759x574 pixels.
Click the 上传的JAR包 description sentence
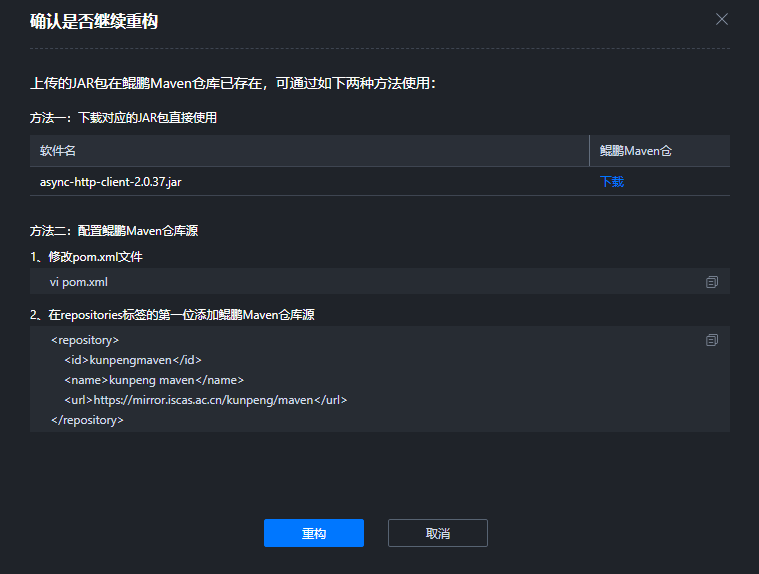click(x=233, y=83)
